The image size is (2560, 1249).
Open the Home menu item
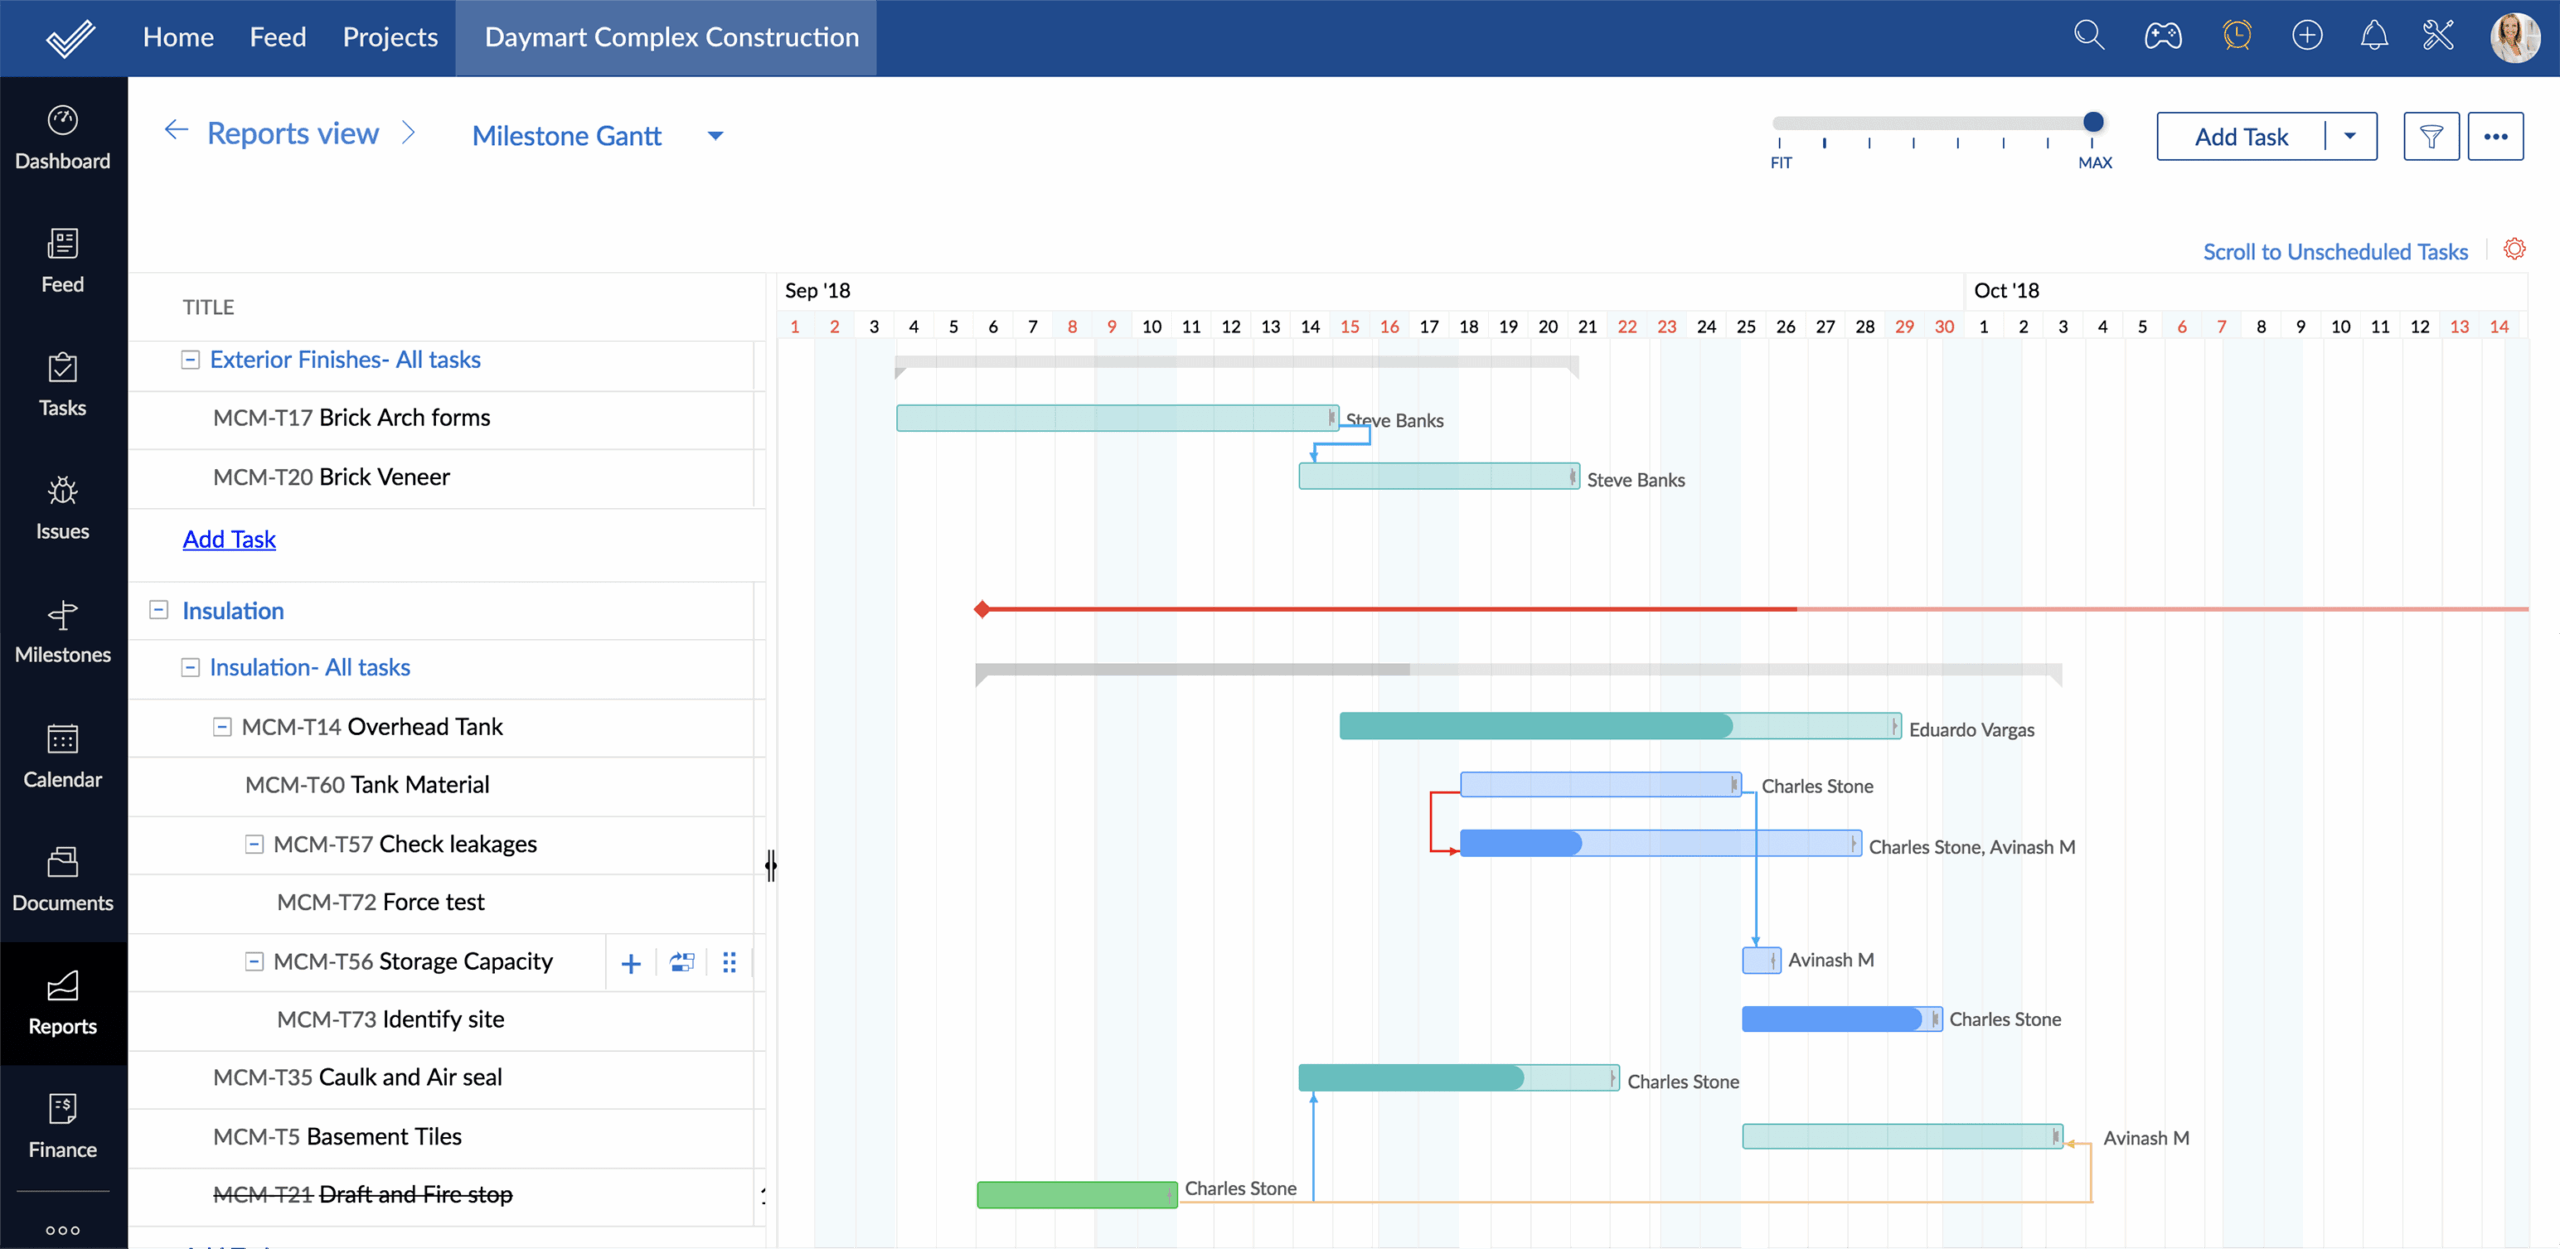coord(178,37)
